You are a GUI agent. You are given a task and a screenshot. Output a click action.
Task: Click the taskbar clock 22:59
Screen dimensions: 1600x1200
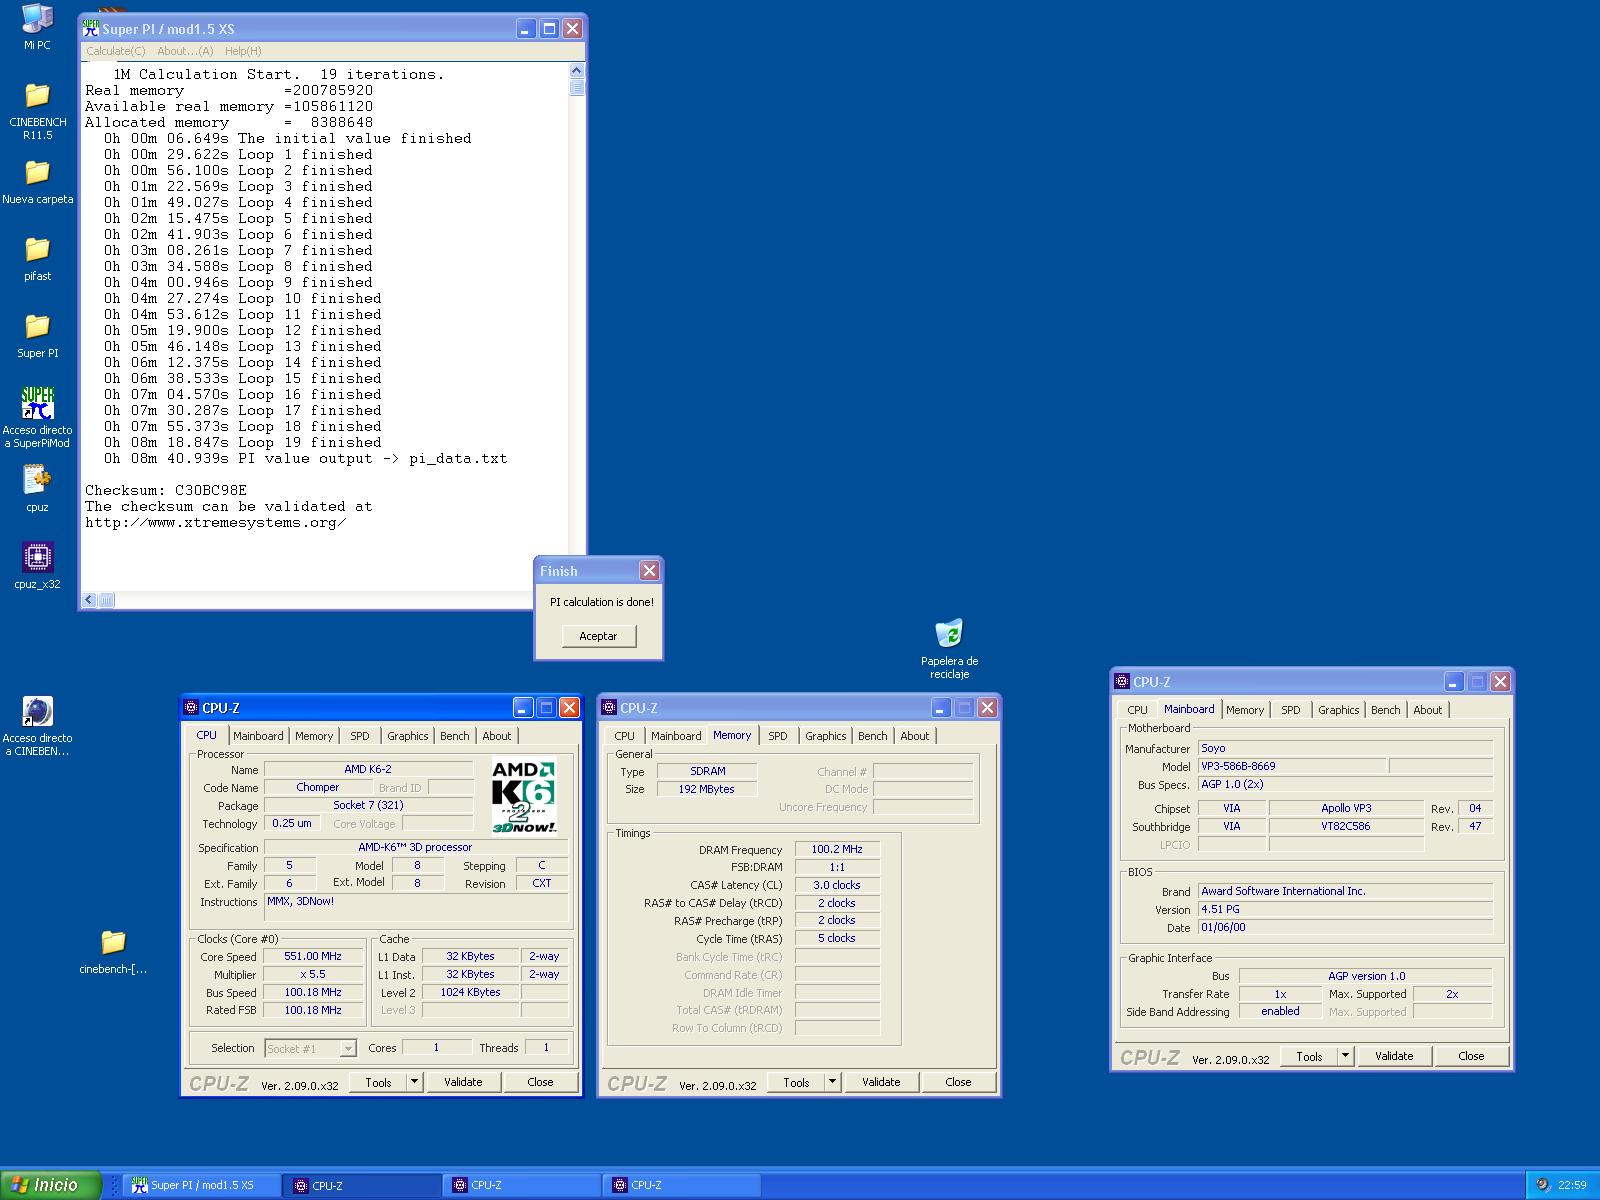click(1572, 1185)
